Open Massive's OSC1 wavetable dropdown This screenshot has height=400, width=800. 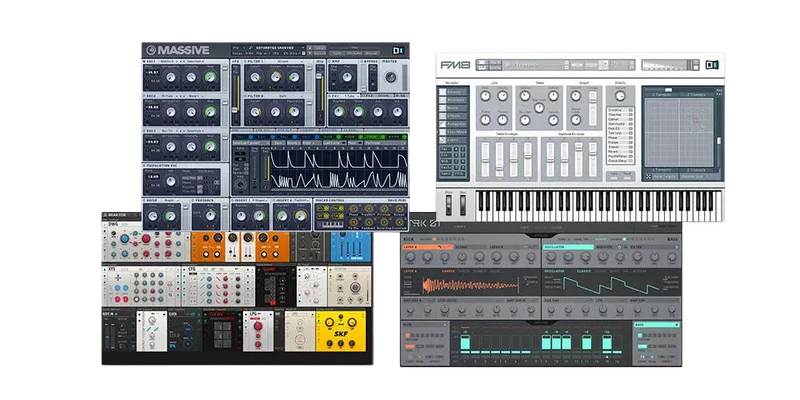169,61
